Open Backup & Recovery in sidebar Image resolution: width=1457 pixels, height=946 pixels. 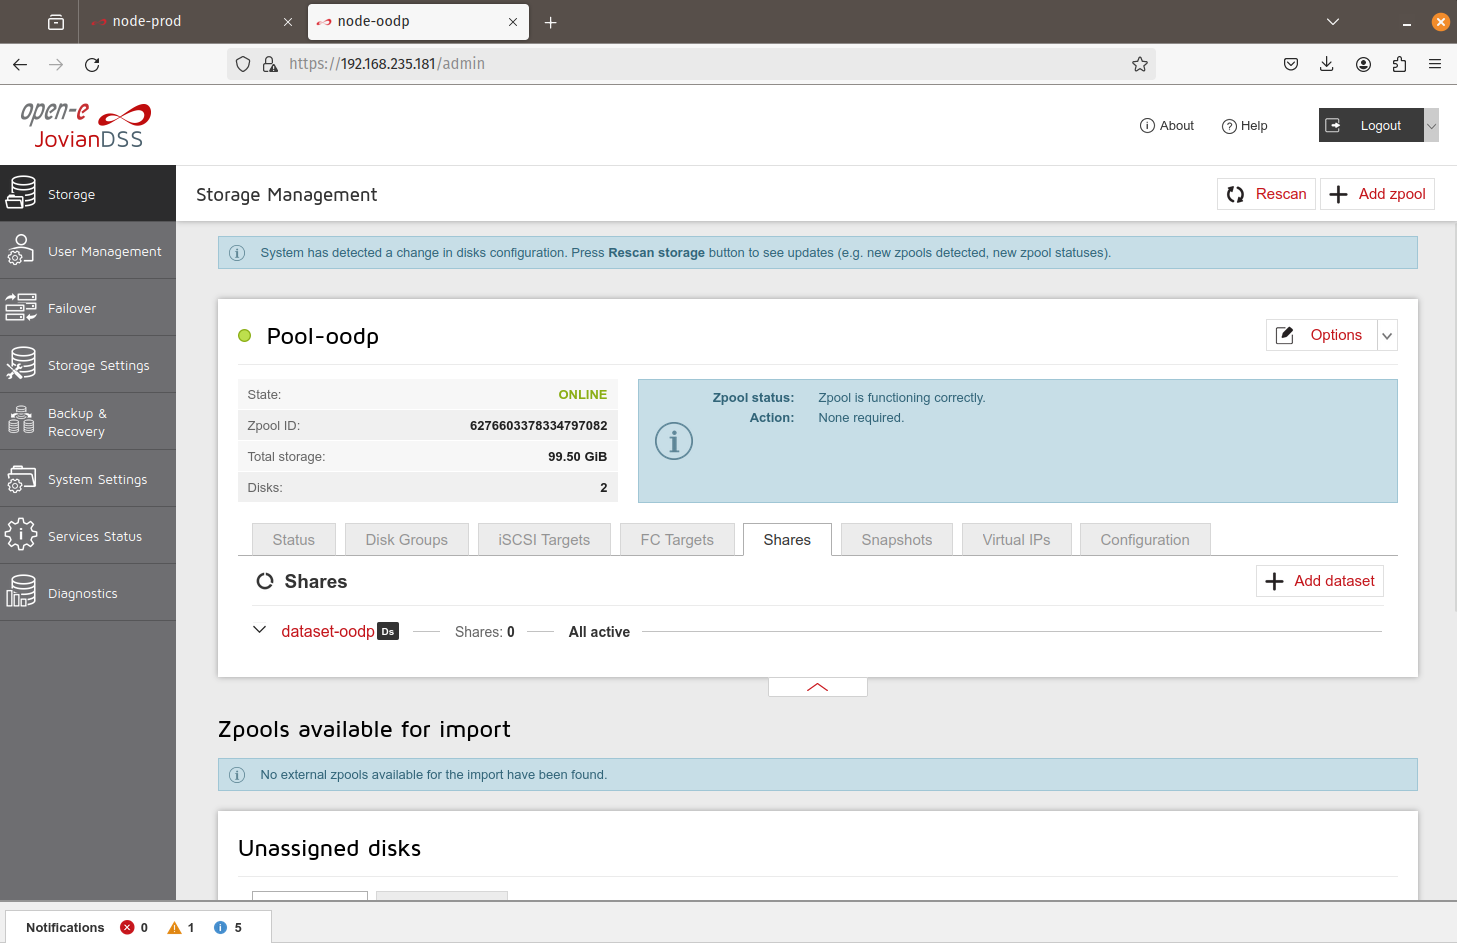pos(88,422)
